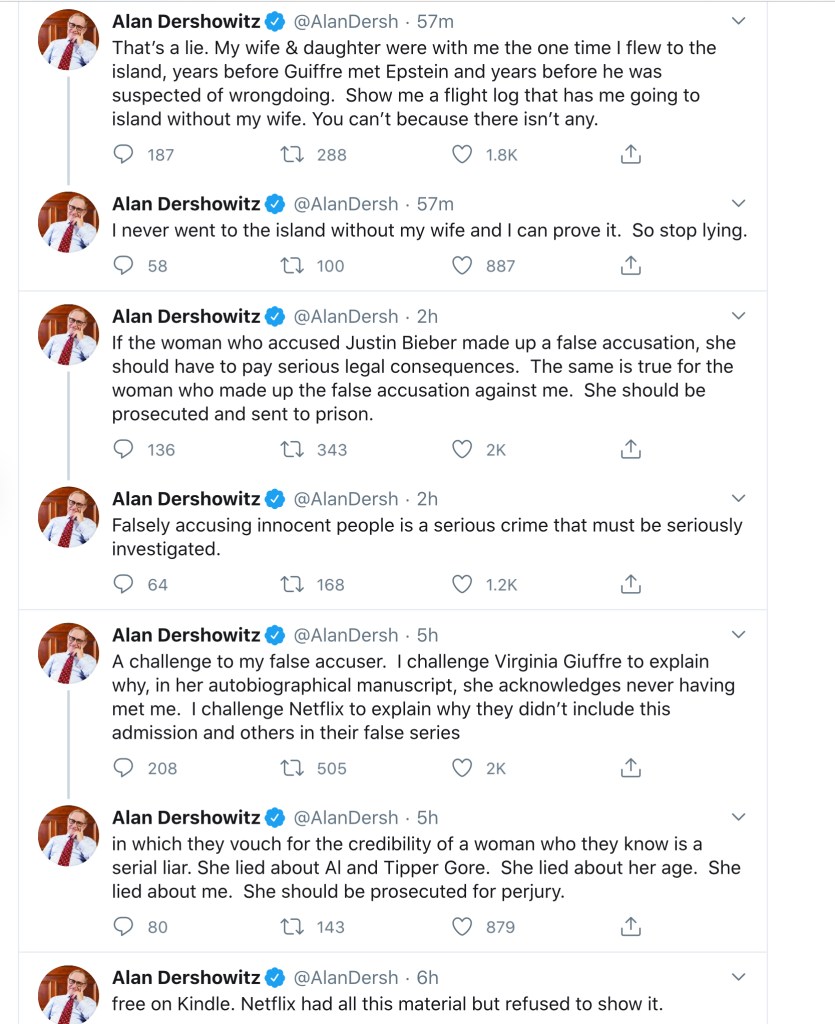Share the Netflix challenge tweet
This screenshot has width=835, height=1024.
630,768
